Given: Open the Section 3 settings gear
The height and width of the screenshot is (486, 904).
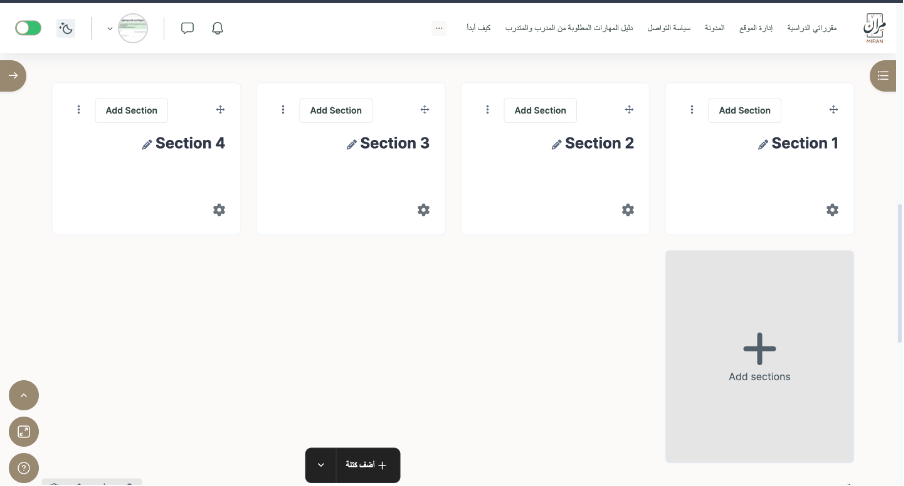Looking at the screenshot, I should (x=423, y=210).
